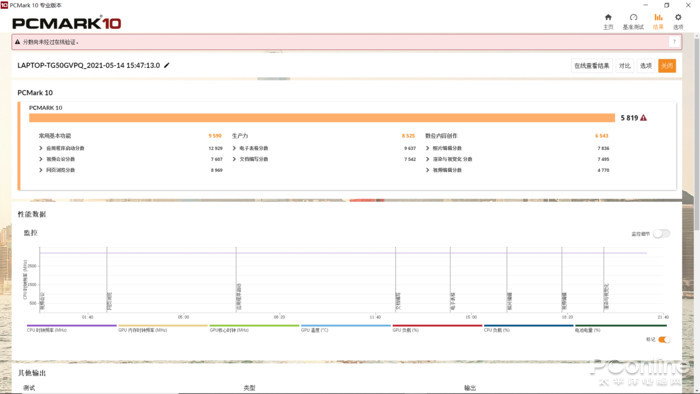Toggle the monitoring details (监控细节) switch
The height and width of the screenshot is (394, 700).
(x=661, y=234)
